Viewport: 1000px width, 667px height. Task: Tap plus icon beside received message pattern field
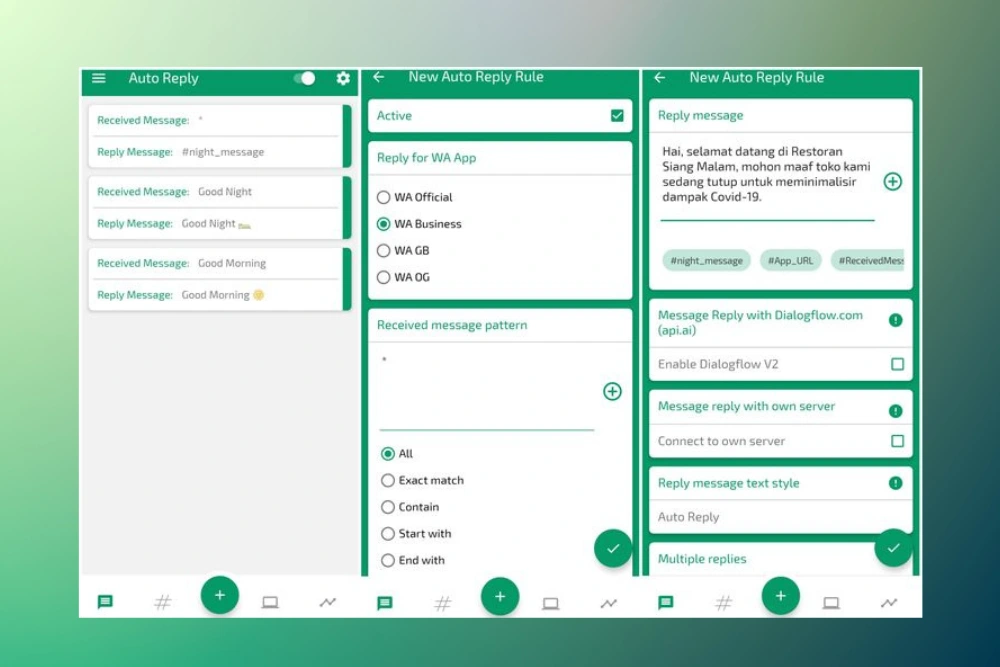coord(612,392)
